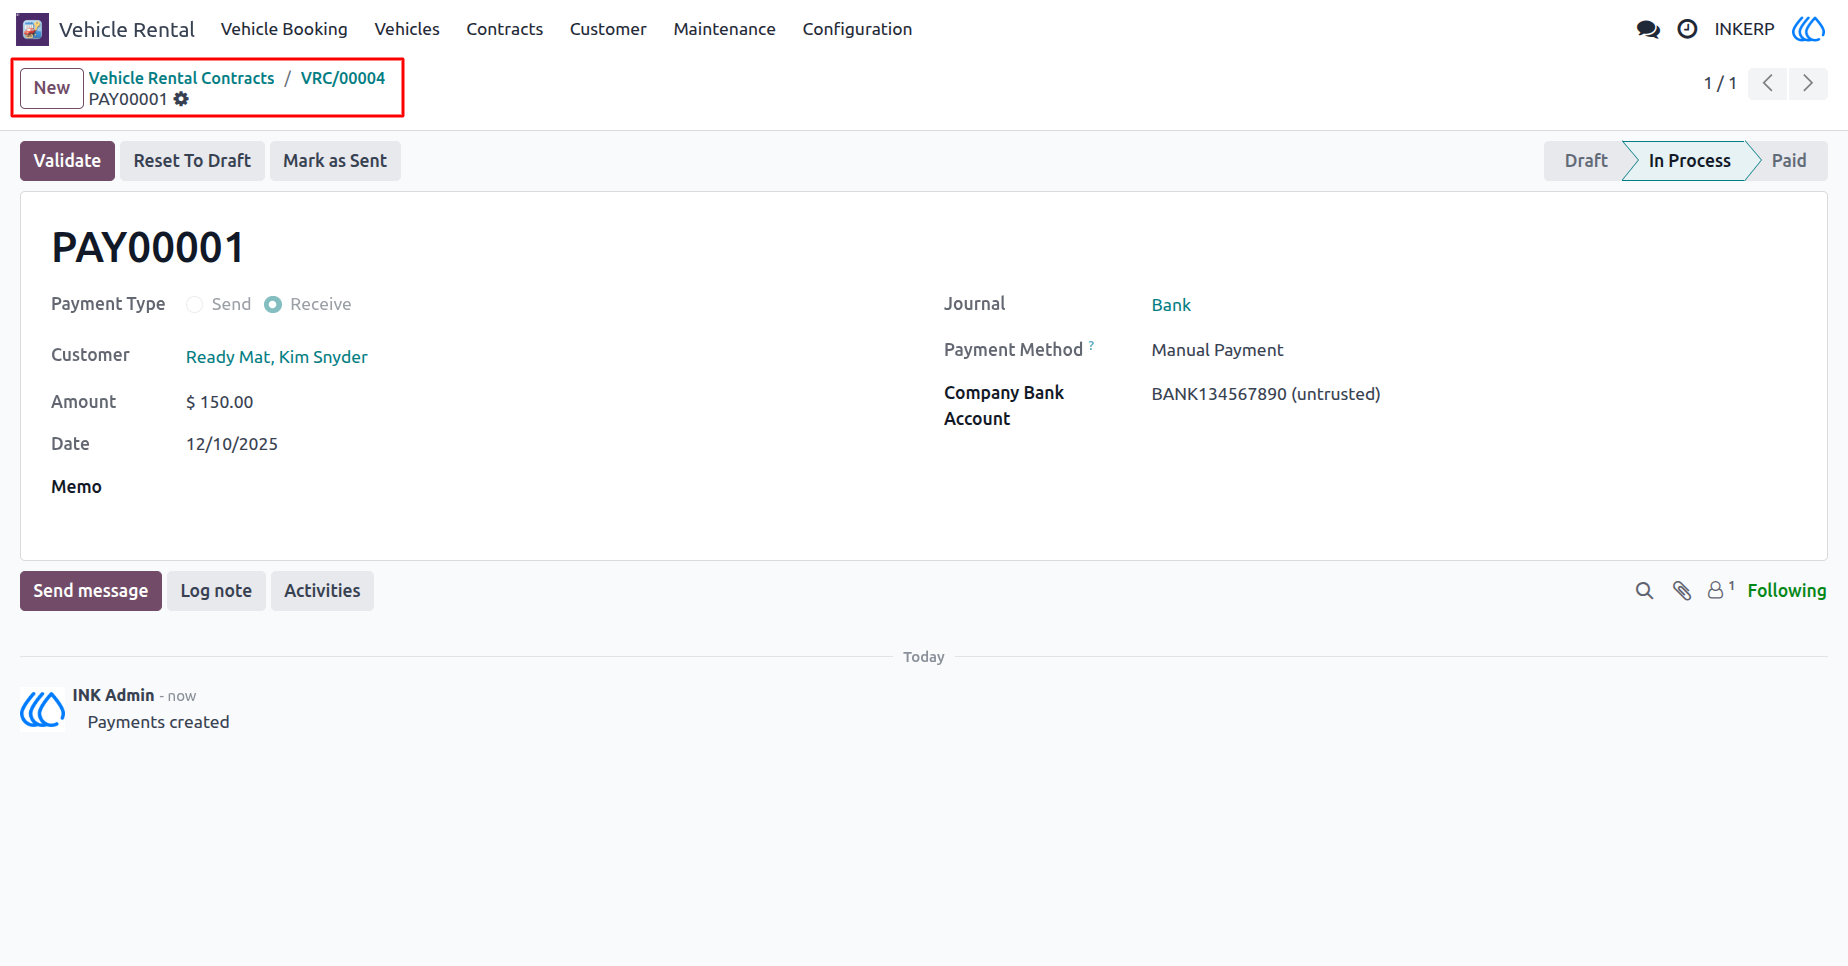
Task: Click the Draft status stage
Action: click(1586, 161)
